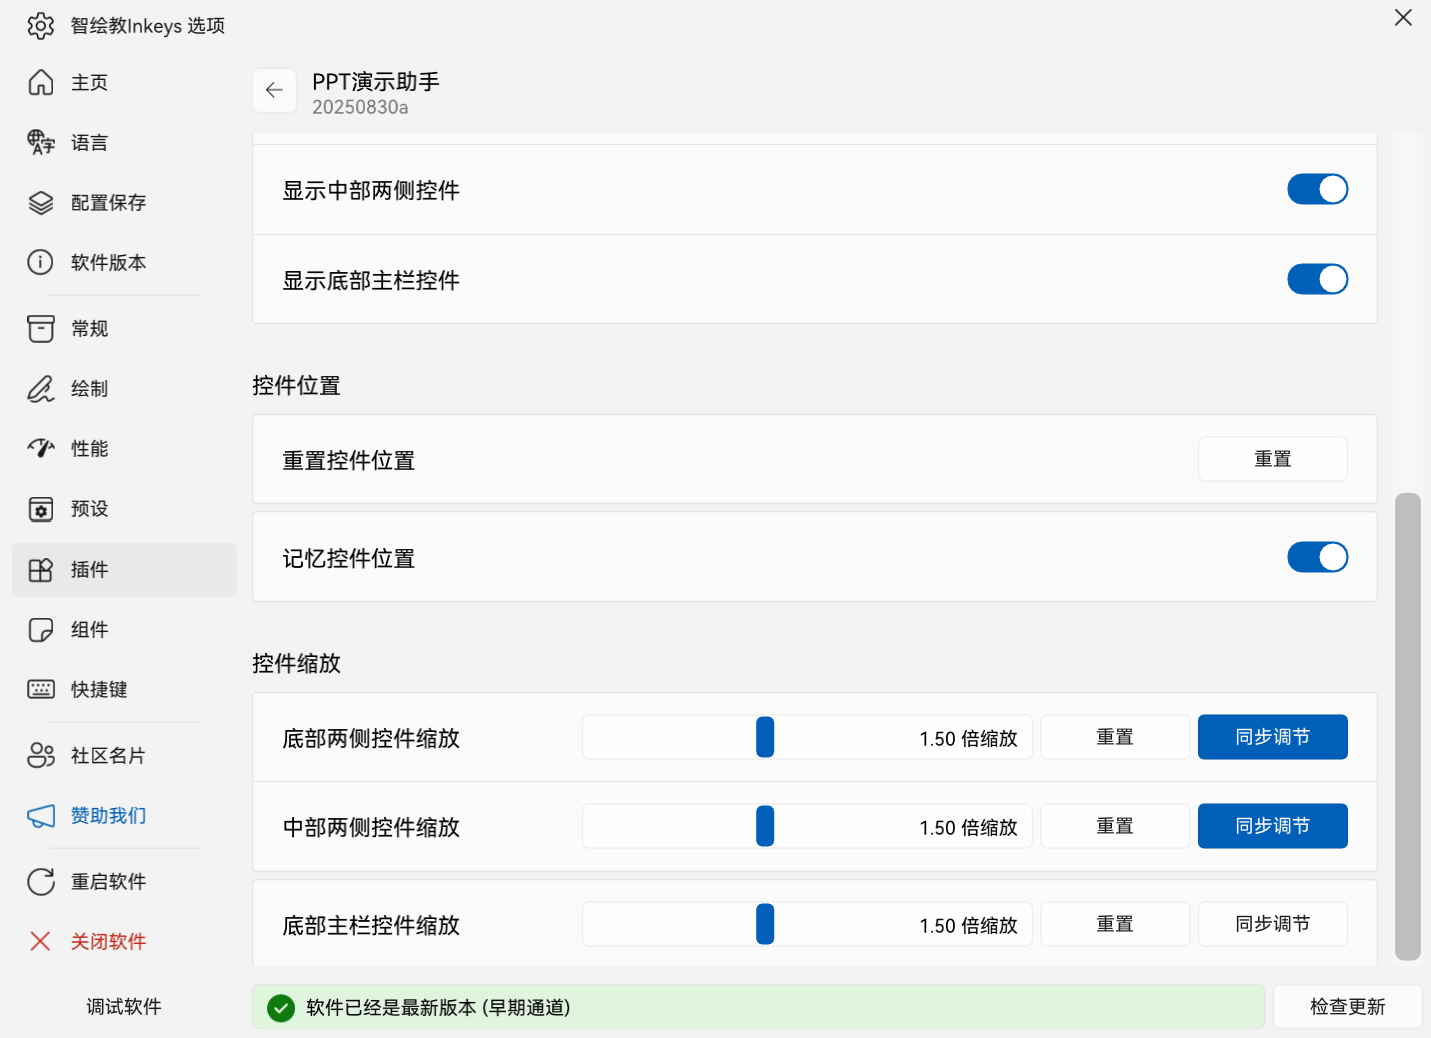Screen dimensions: 1431x1038
Task: Open the 社区名片 menu item
Action: click(x=108, y=756)
